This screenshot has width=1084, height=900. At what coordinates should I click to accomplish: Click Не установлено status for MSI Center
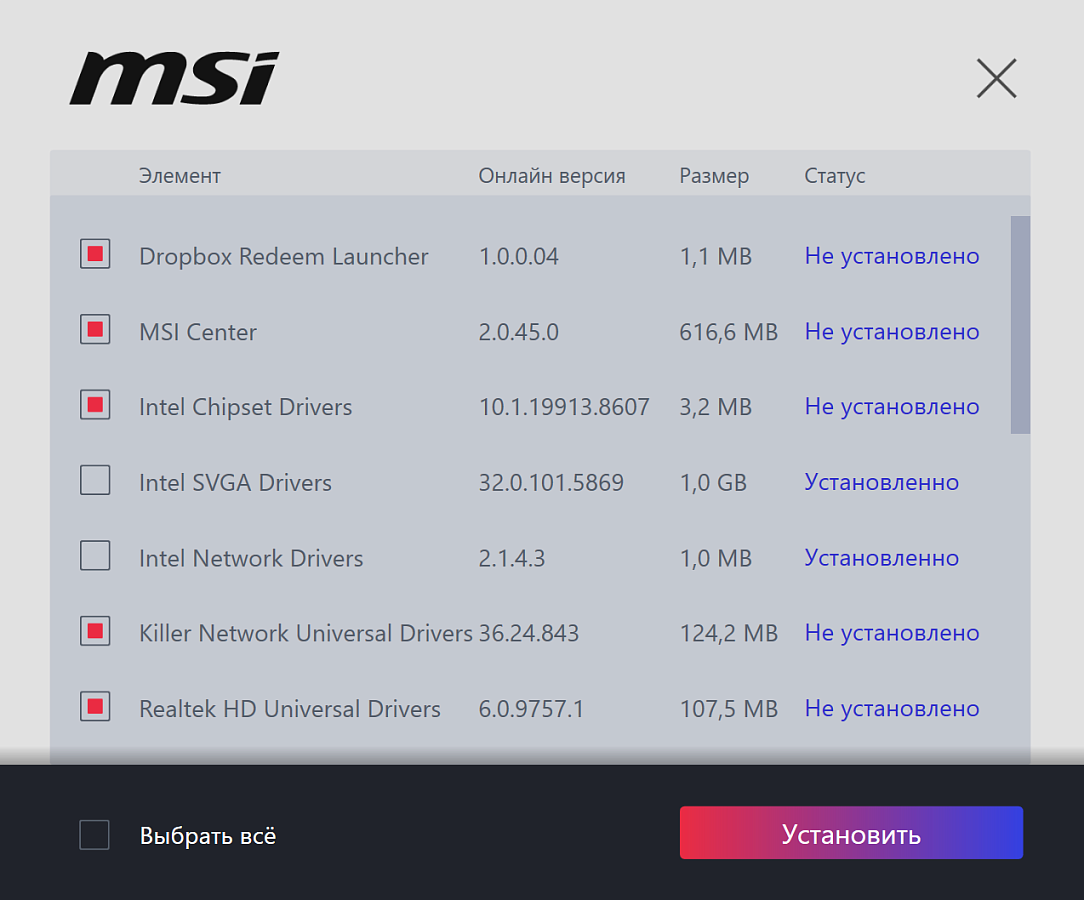(892, 332)
